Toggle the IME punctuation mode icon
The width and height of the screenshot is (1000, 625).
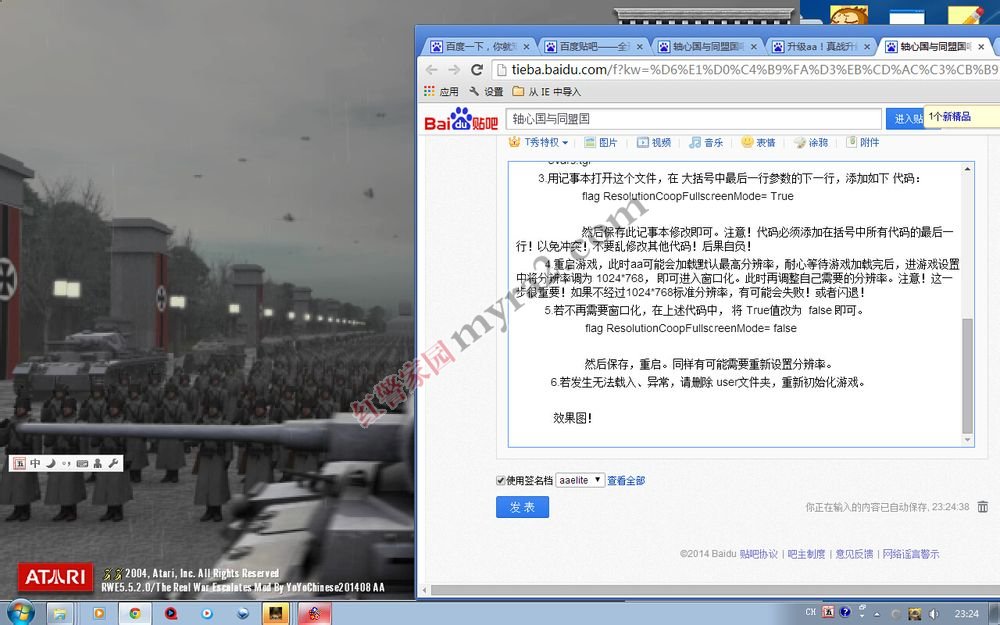pos(66,464)
